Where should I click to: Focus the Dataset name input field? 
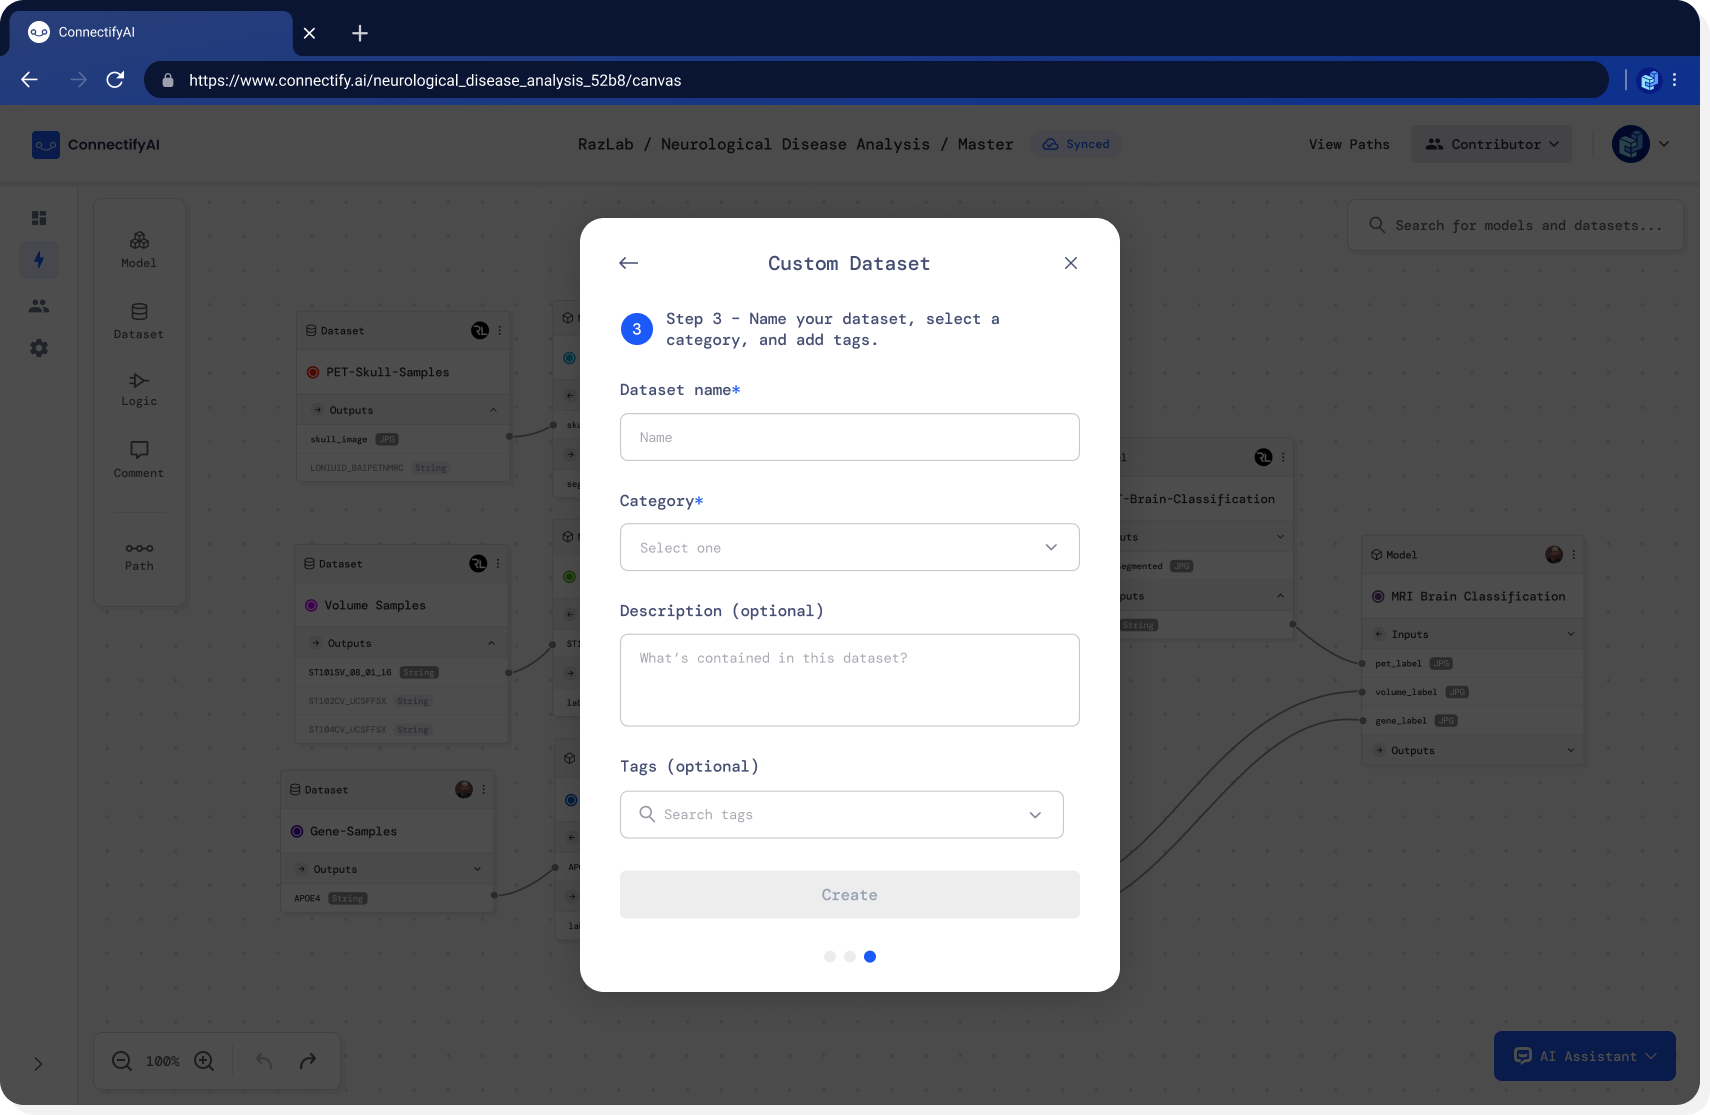coord(849,437)
